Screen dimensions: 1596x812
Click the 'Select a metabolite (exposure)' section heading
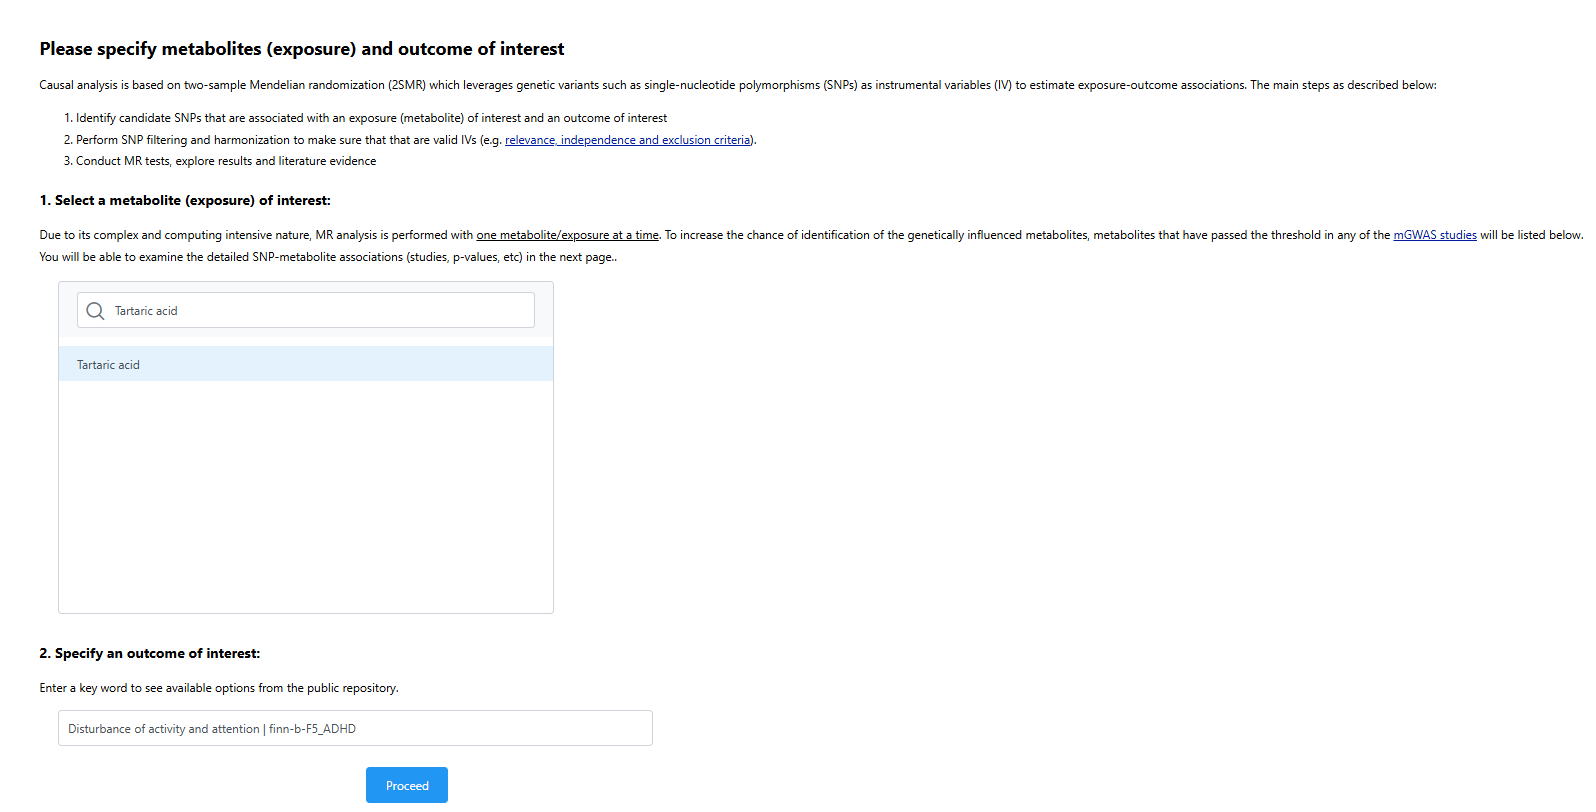[x=185, y=201]
